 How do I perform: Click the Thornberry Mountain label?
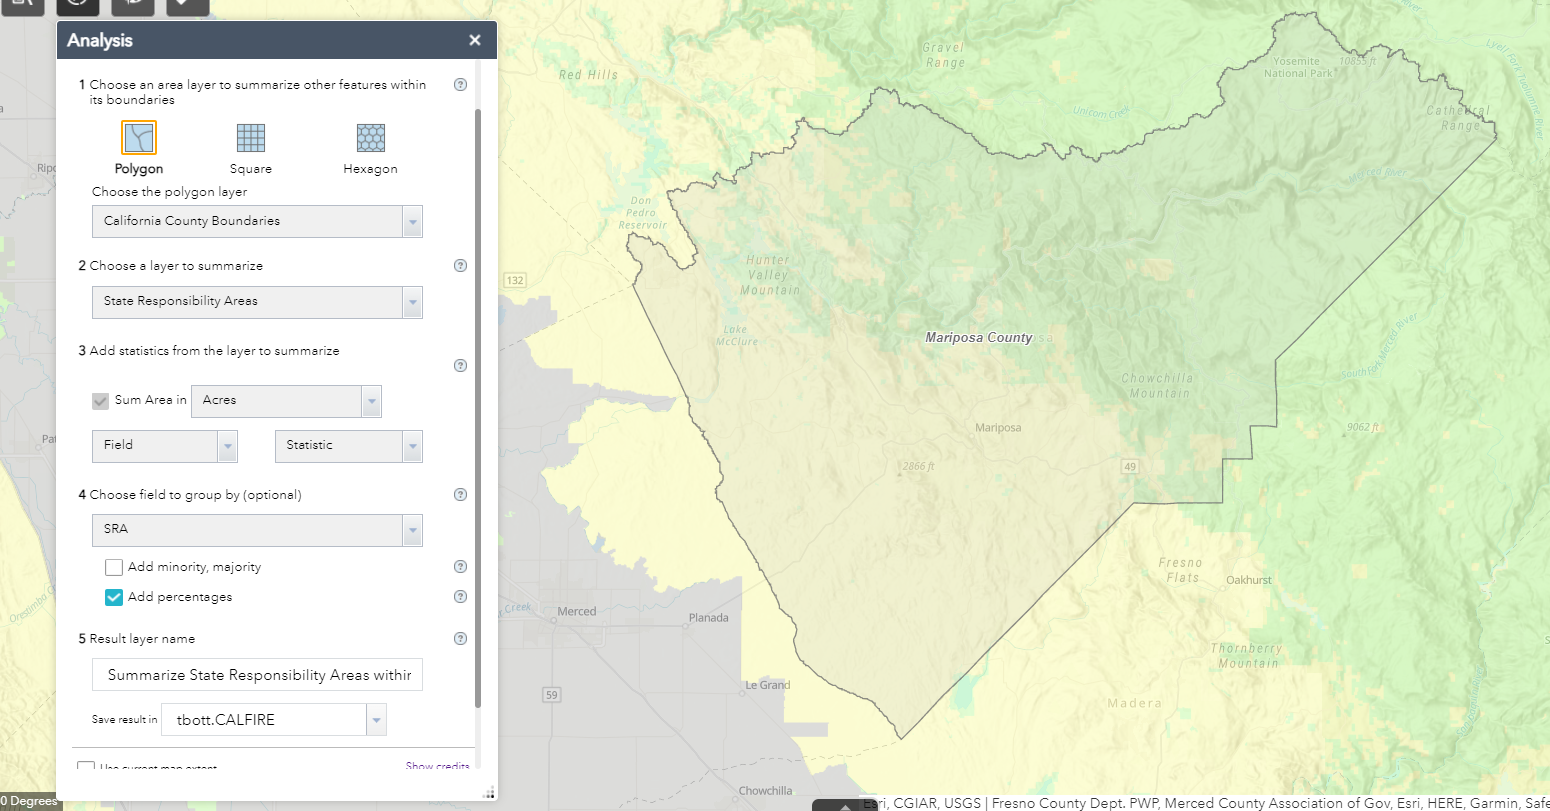click(x=1247, y=656)
